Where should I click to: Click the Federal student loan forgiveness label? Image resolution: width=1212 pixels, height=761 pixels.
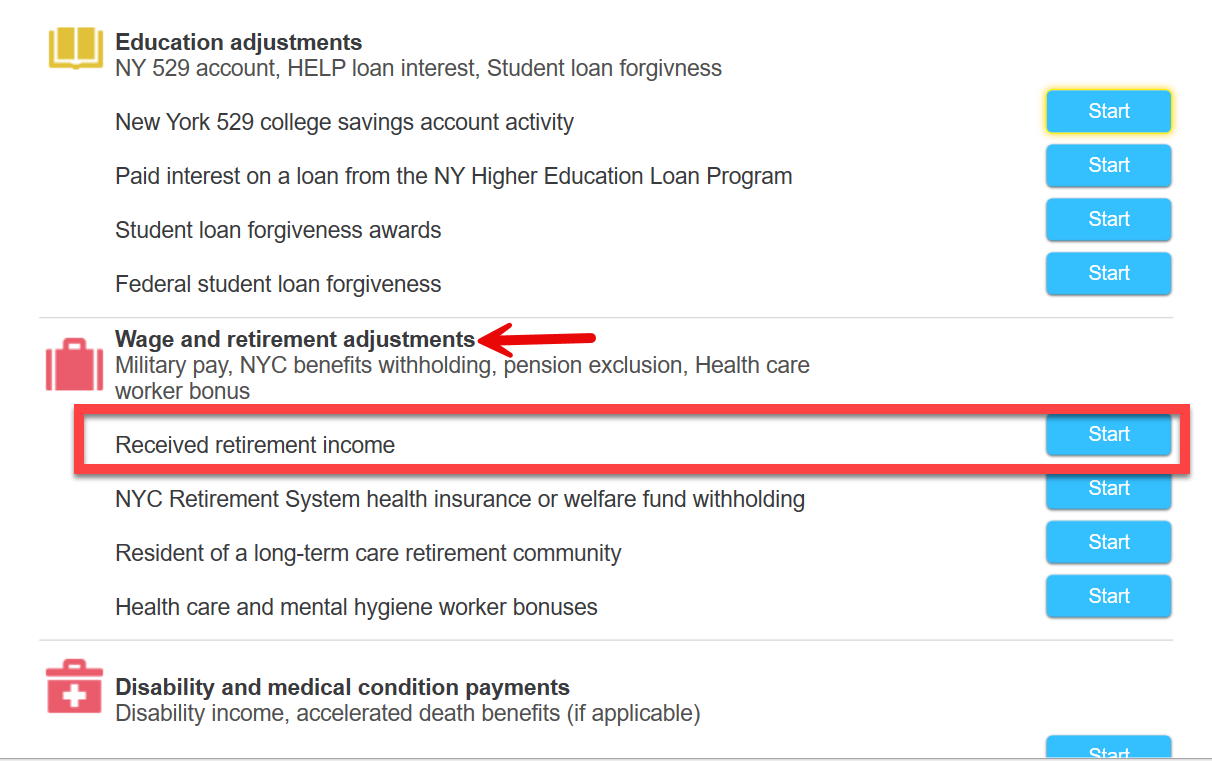pos(278,284)
